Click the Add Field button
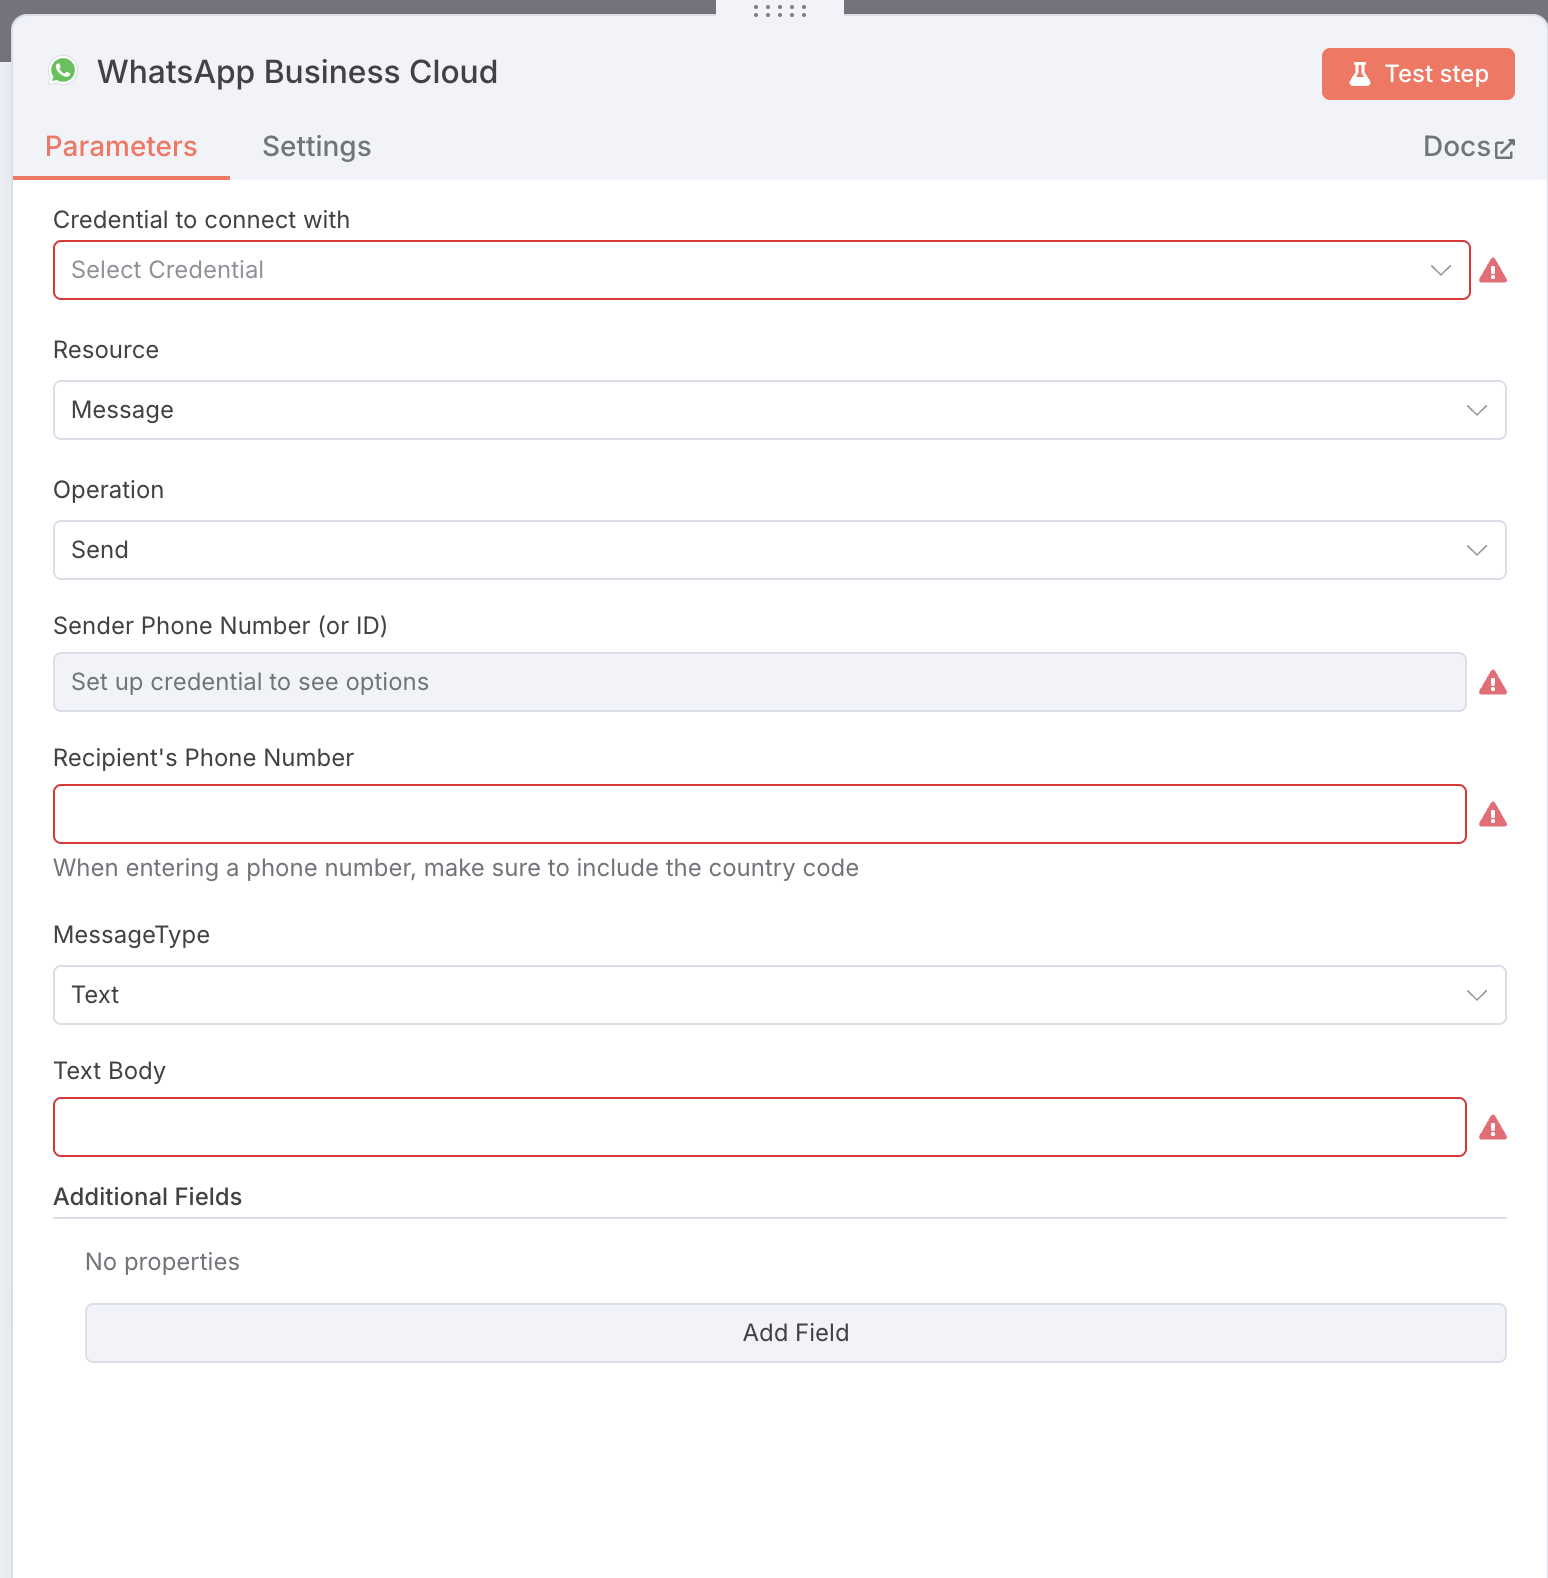 [796, 1333]
